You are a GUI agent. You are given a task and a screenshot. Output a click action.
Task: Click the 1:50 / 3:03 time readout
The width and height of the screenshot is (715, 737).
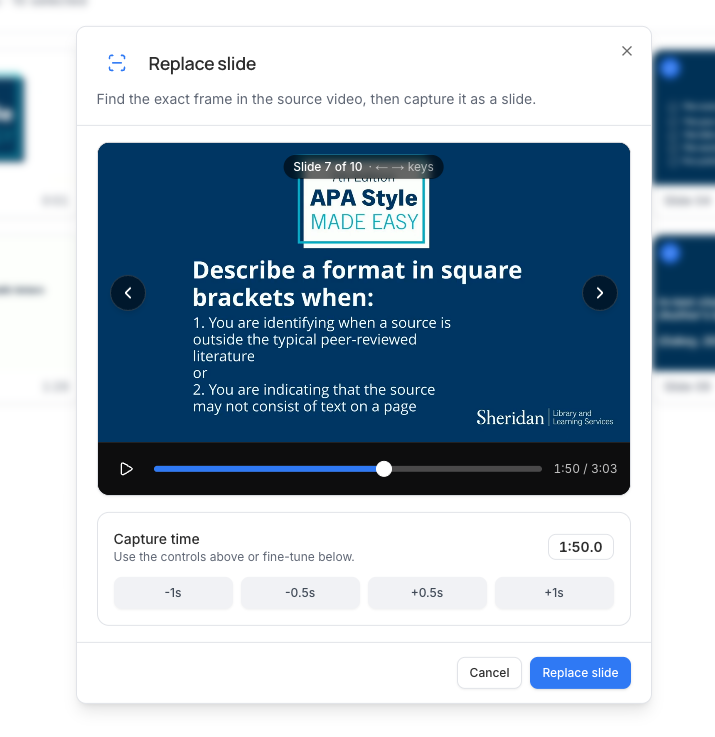585,469
